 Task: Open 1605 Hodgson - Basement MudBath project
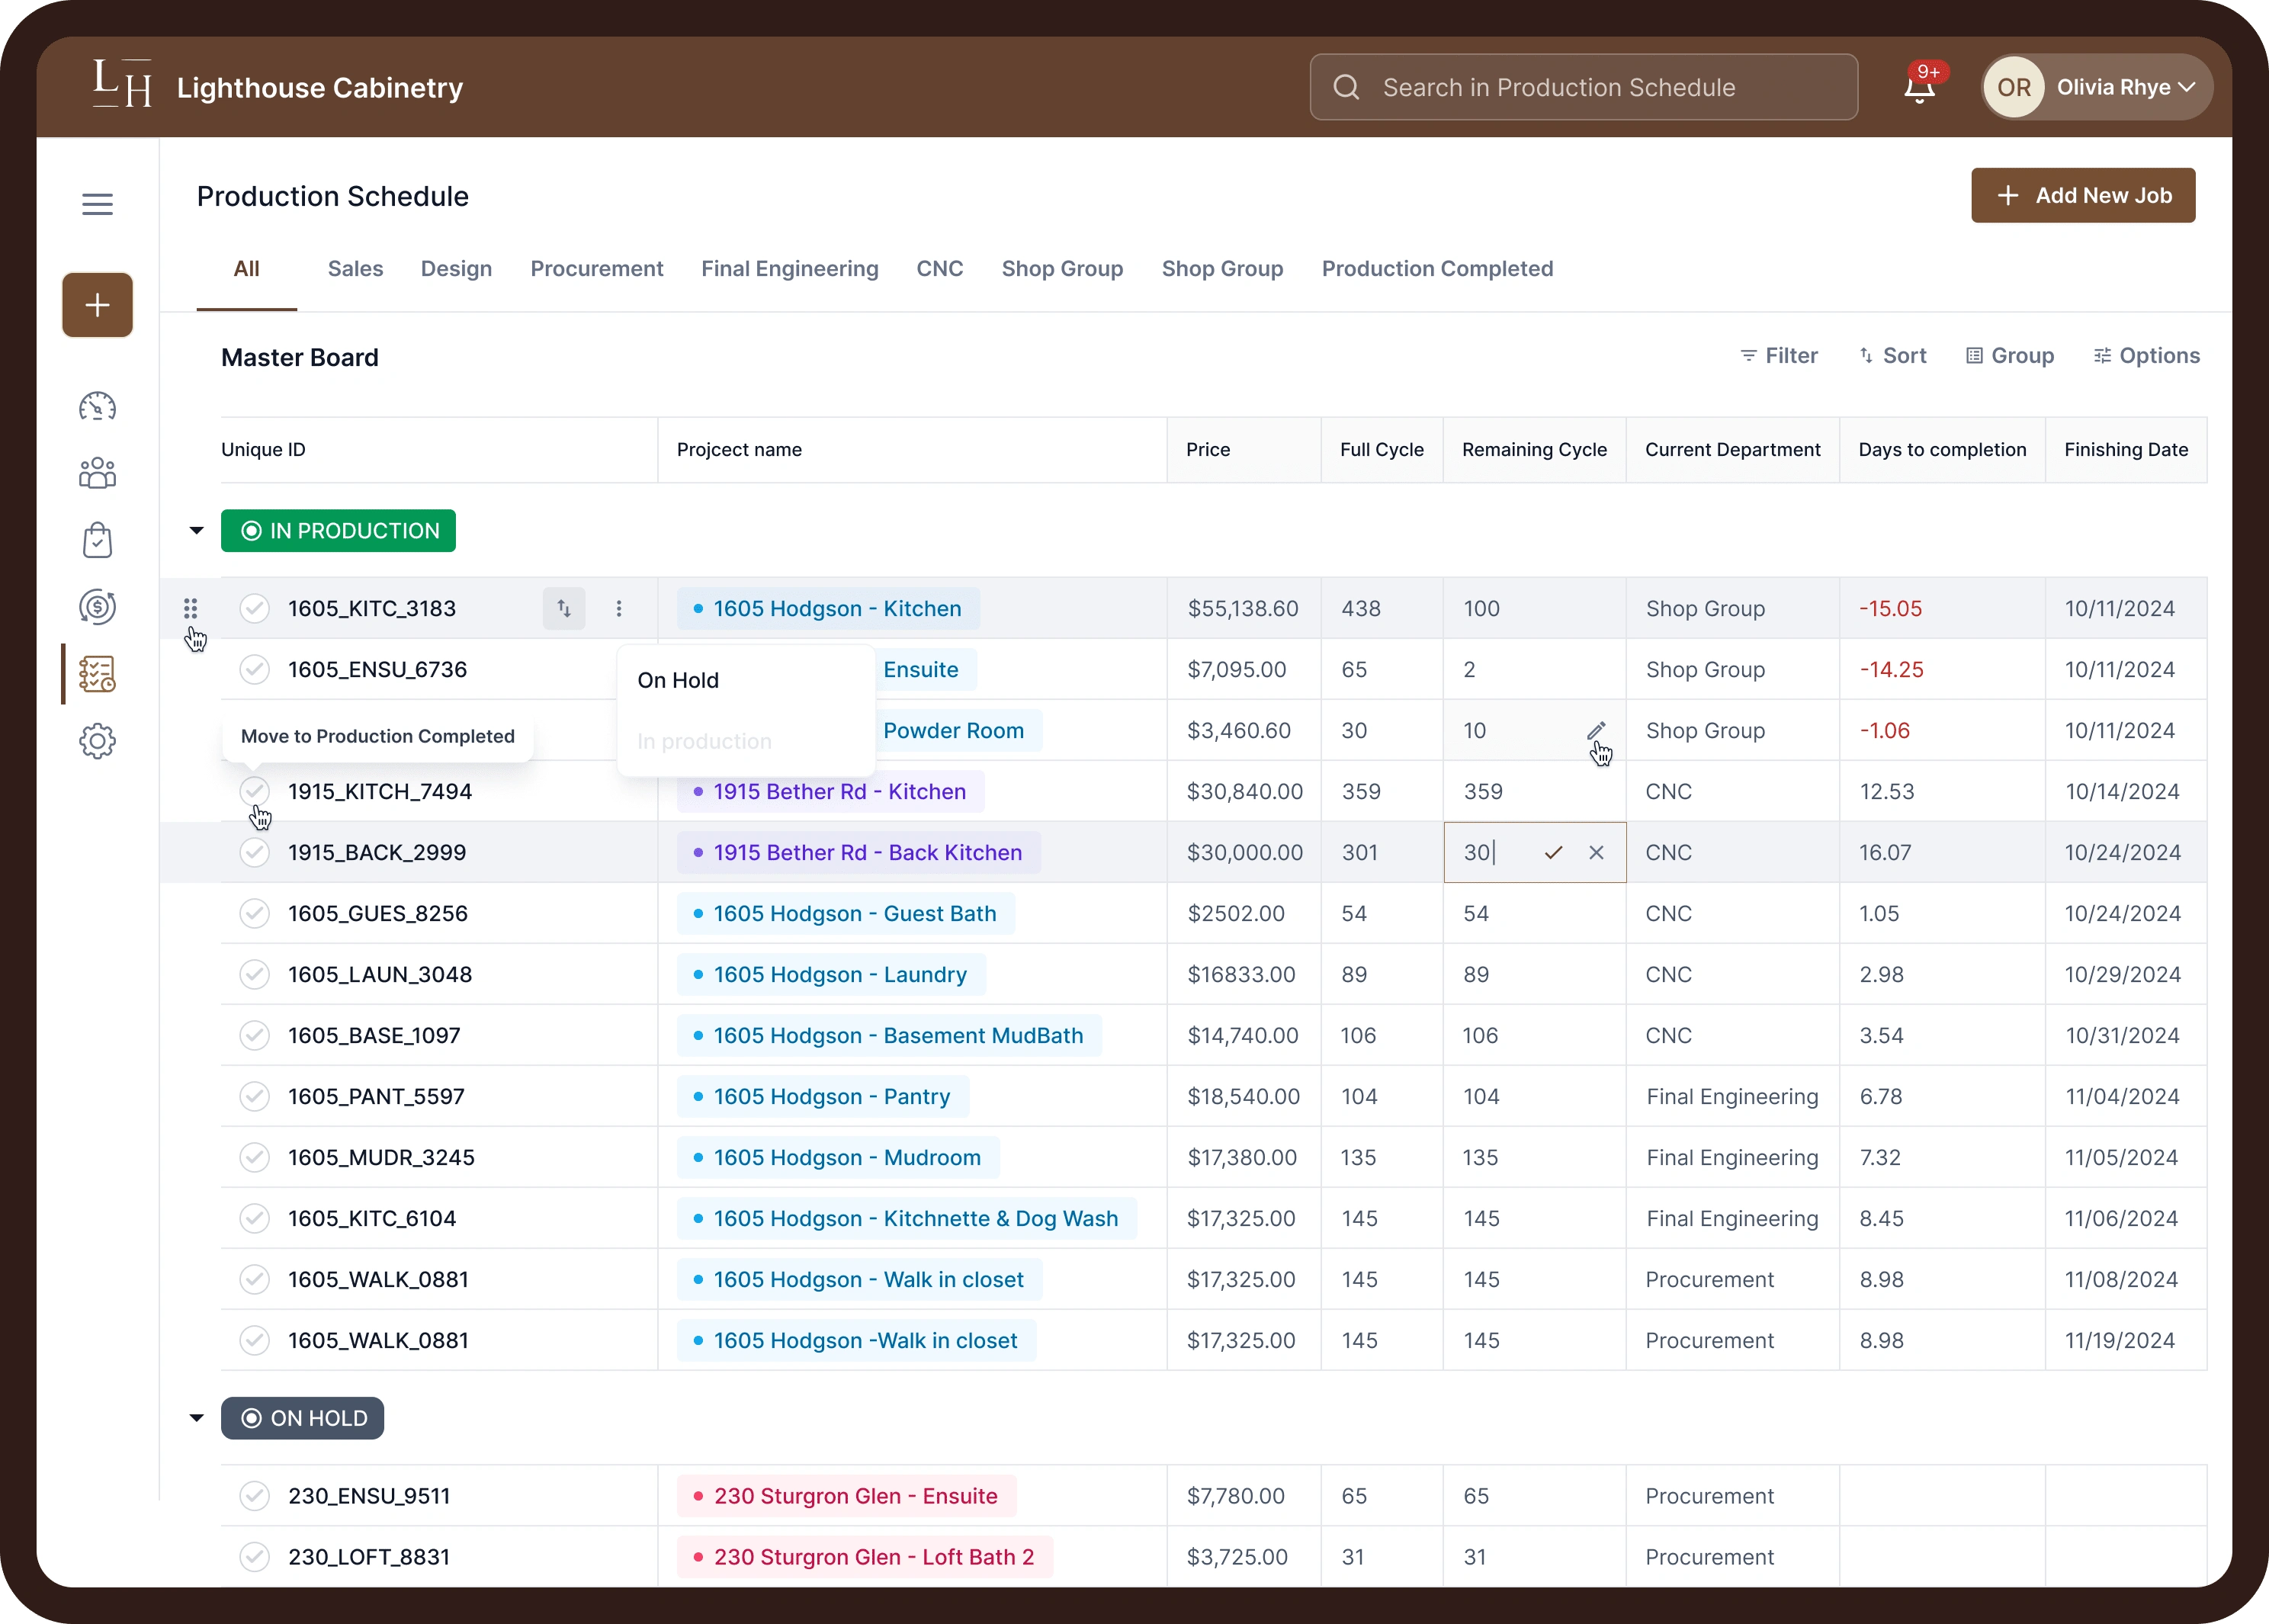tap(889, 1035)
